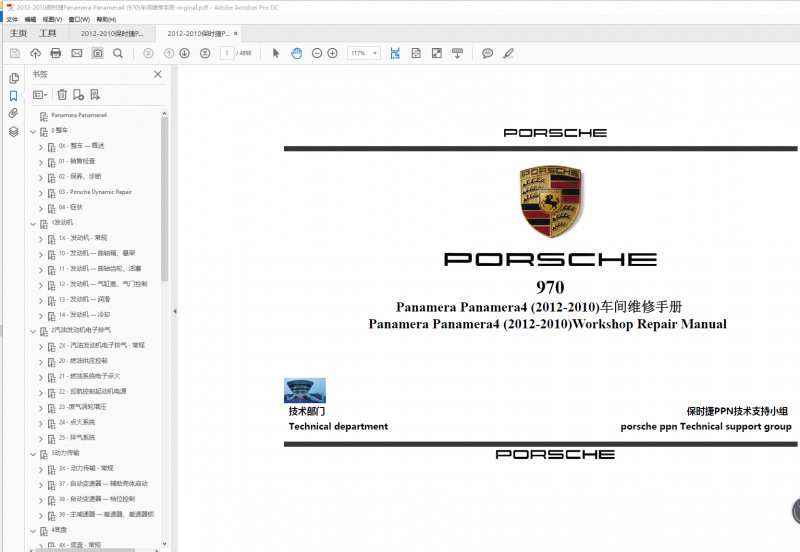Add a new bookmark icon
The image size is (800, 552).
pos(79,94)
